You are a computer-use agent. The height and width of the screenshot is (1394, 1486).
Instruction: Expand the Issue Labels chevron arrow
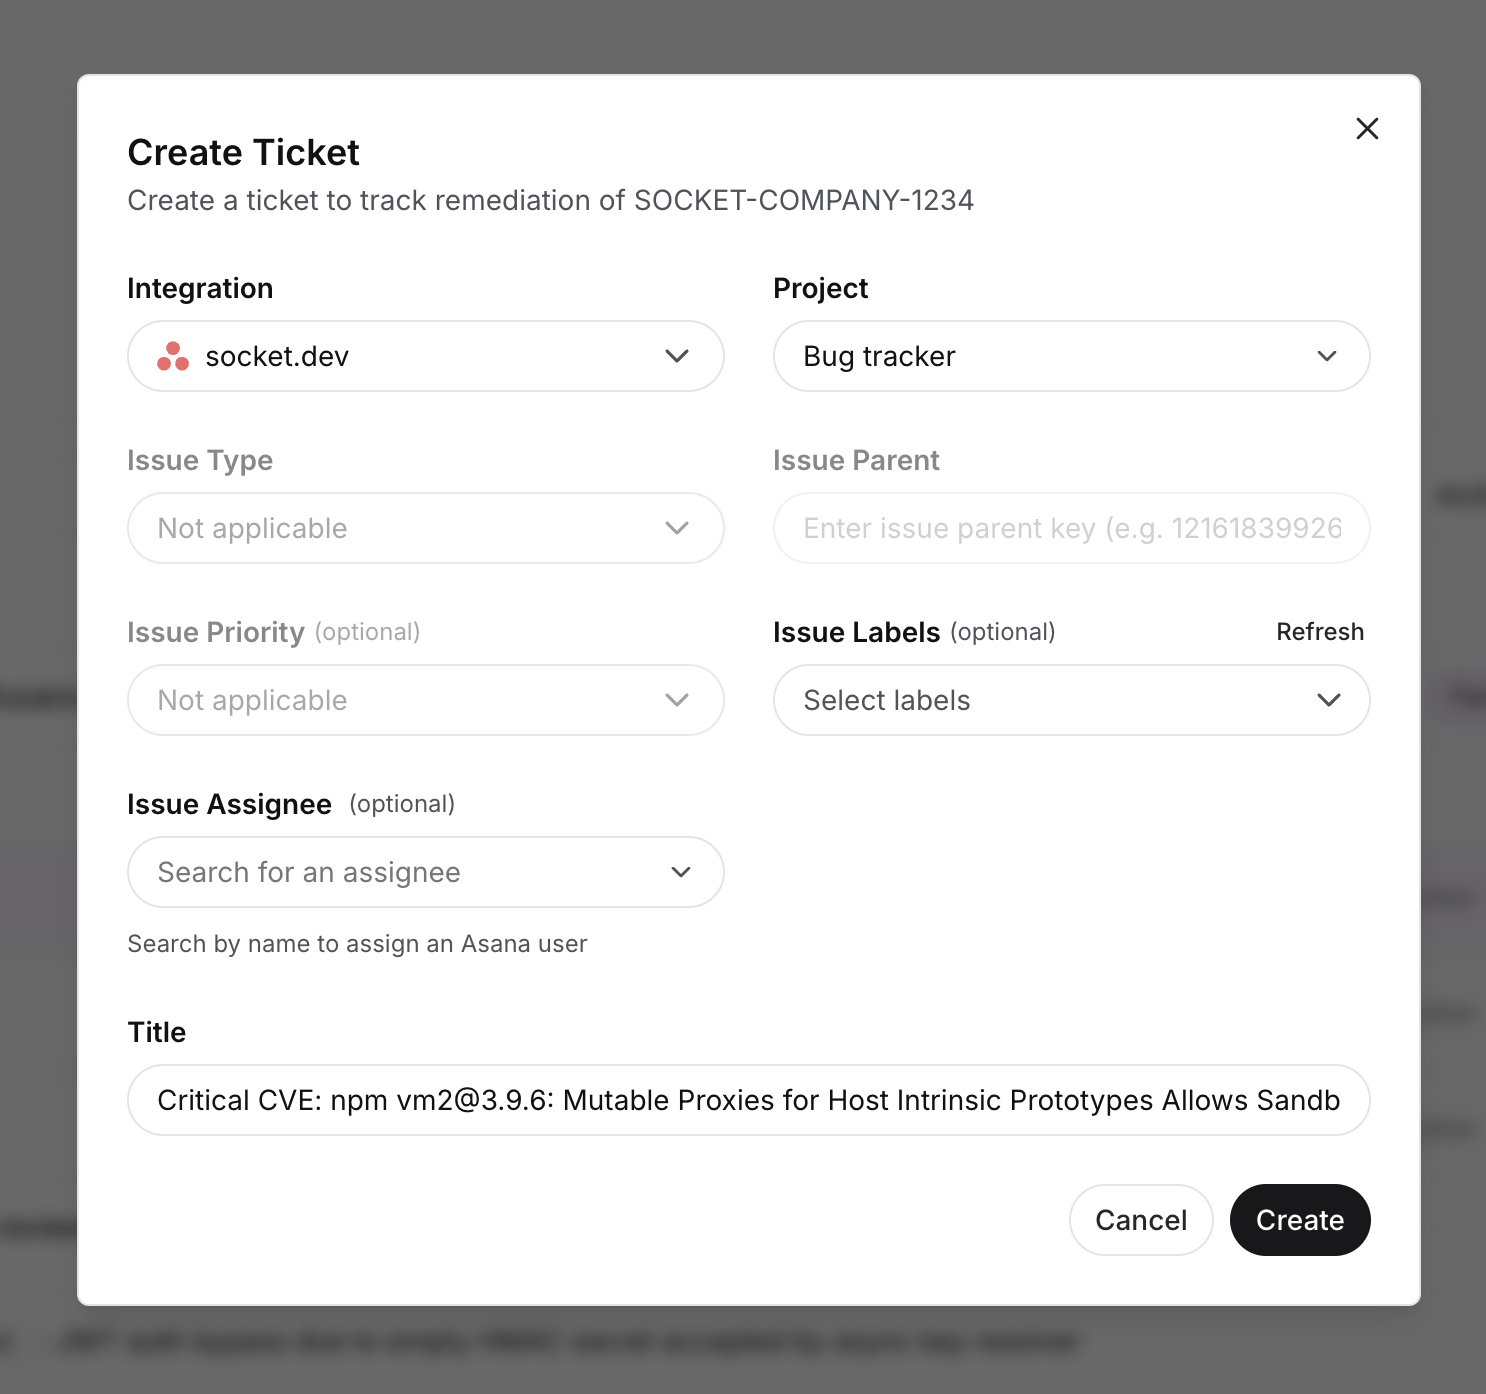(x=1328, y=700)
